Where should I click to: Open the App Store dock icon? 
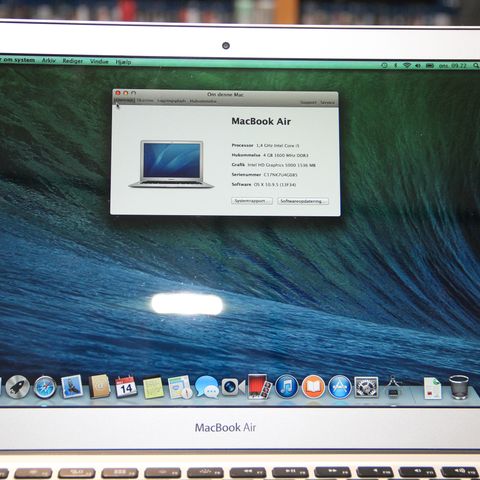pos(340,387)
